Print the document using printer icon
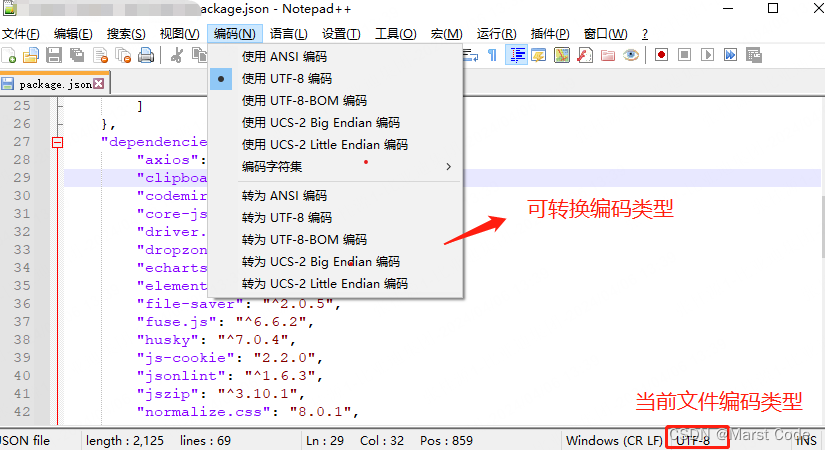This screenshot has width=825, height=450. 146,55
